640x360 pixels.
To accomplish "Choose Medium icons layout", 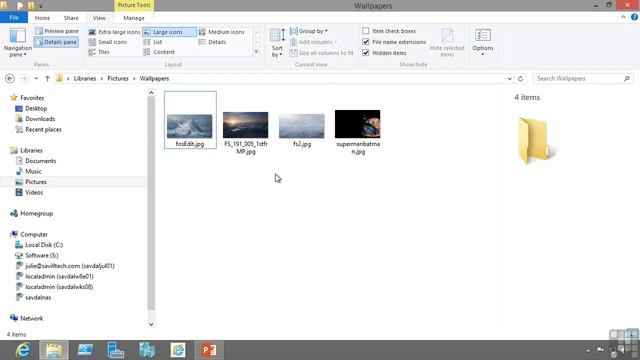I will tap(222, 32).
